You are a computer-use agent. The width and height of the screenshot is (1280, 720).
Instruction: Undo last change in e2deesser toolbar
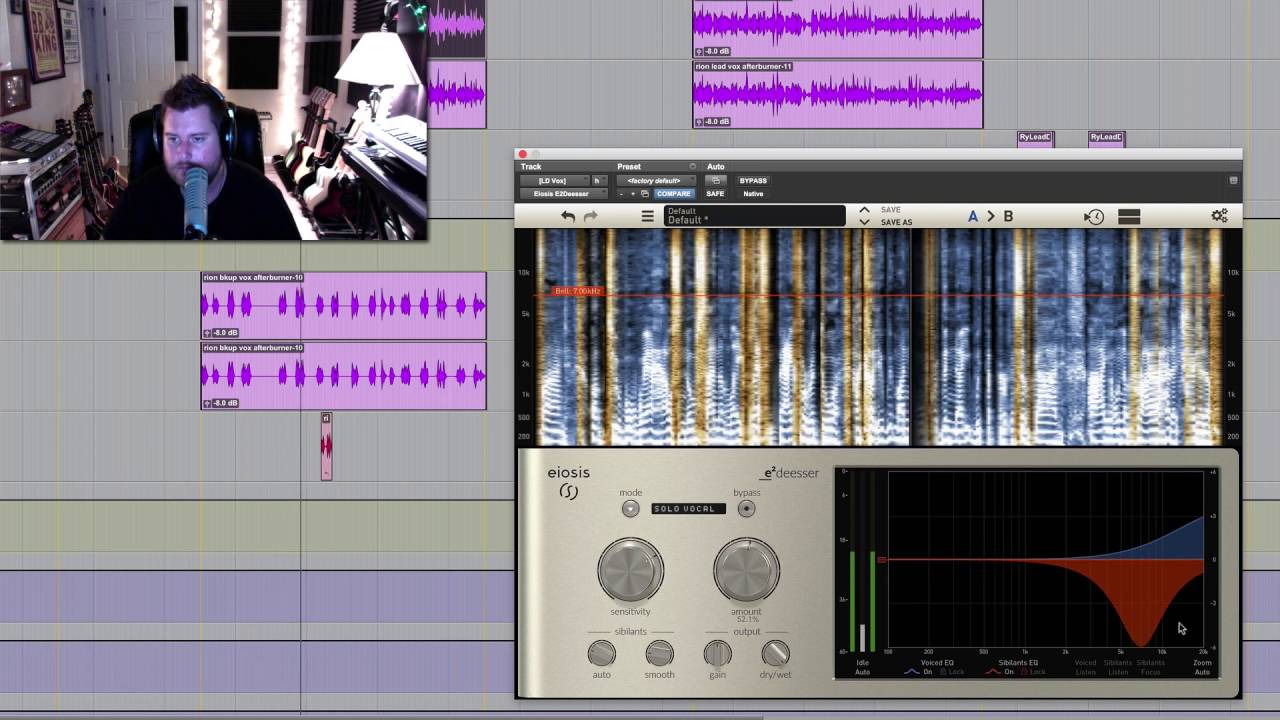[568, 216]
